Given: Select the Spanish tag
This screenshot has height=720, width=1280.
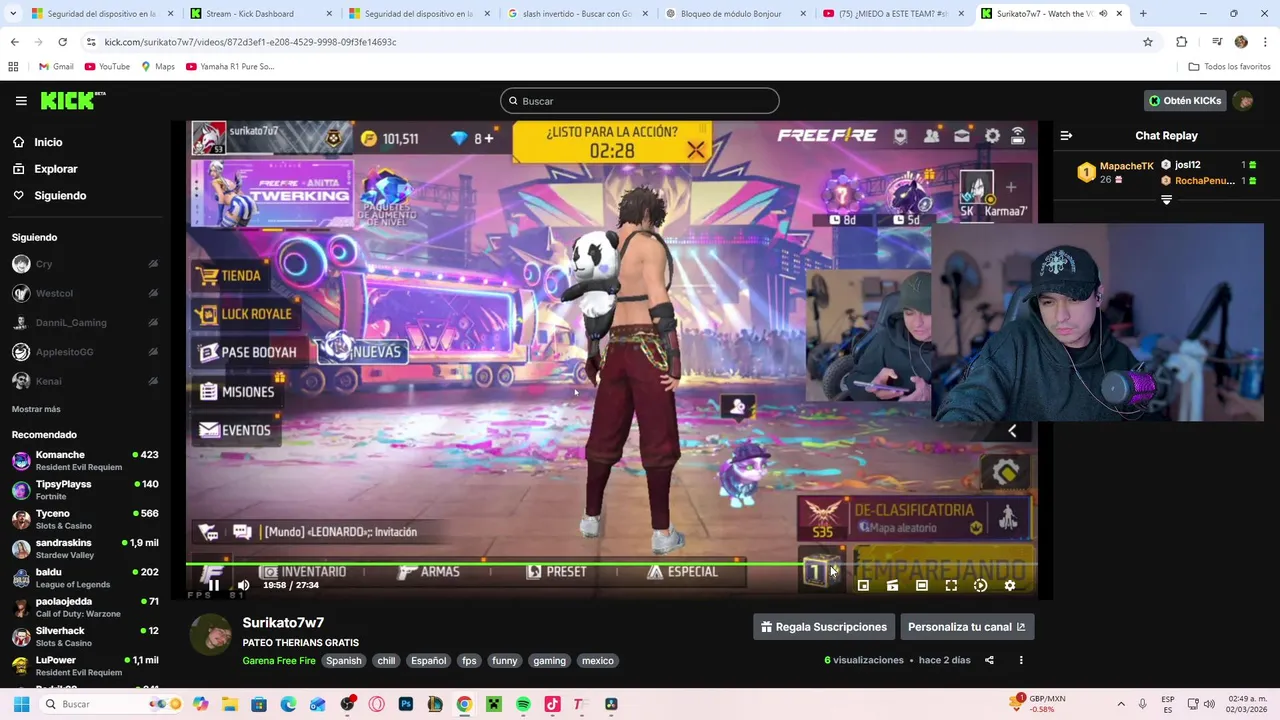Looking at the screenshot, I should point(343,660).
